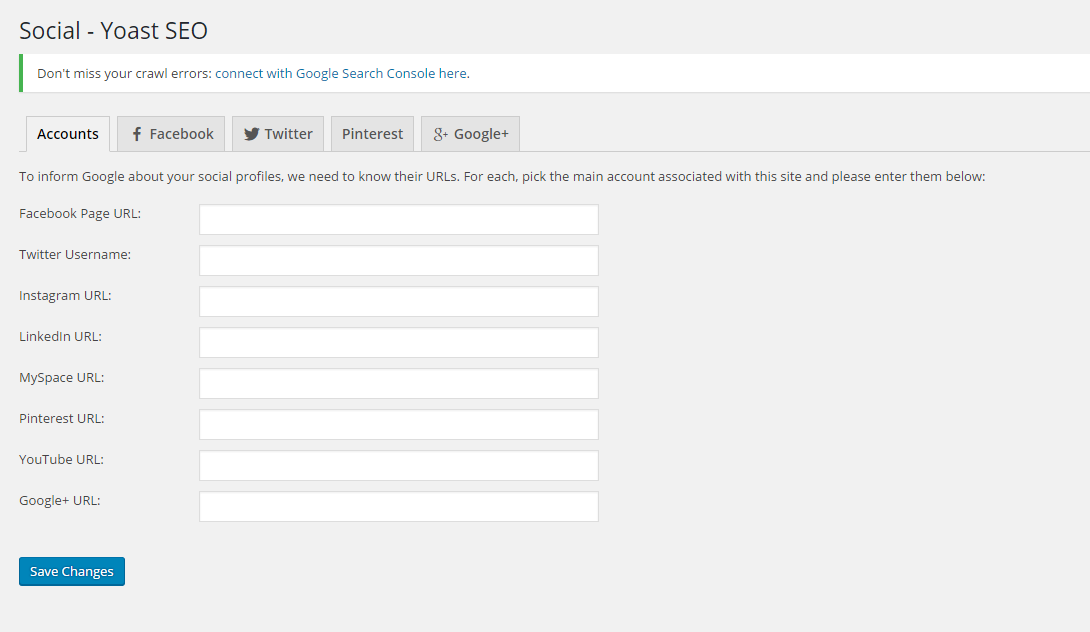The width and height of the screenshot is (1090, 632).
Task: Click the 'Google+ URL:' label
Action: click(60, 501)
